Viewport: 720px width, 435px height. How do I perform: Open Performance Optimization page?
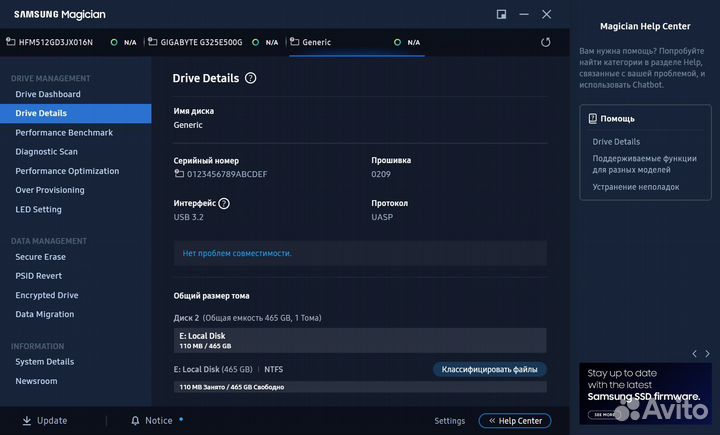[67, 171]
